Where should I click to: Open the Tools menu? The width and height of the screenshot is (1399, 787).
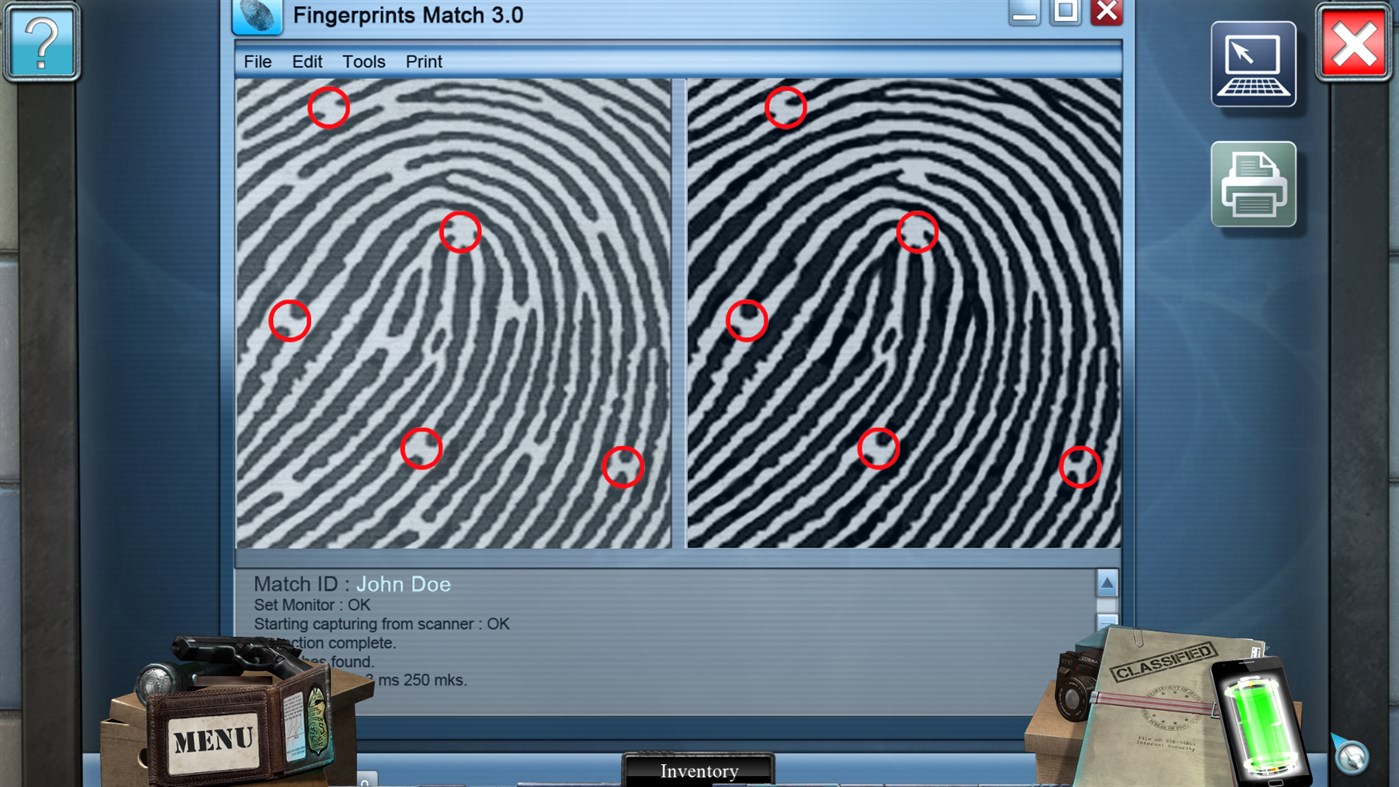(363, 61)
